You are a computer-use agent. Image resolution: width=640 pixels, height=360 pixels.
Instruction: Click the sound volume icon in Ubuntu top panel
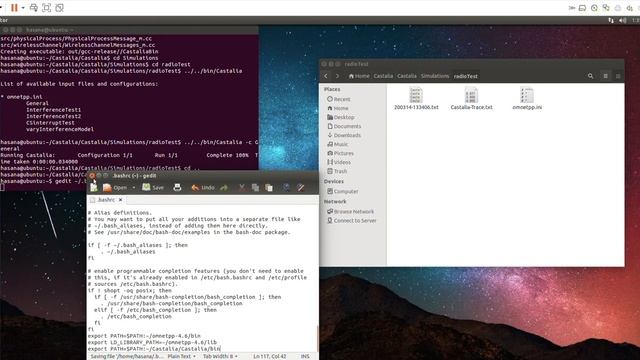click(622, 20)
